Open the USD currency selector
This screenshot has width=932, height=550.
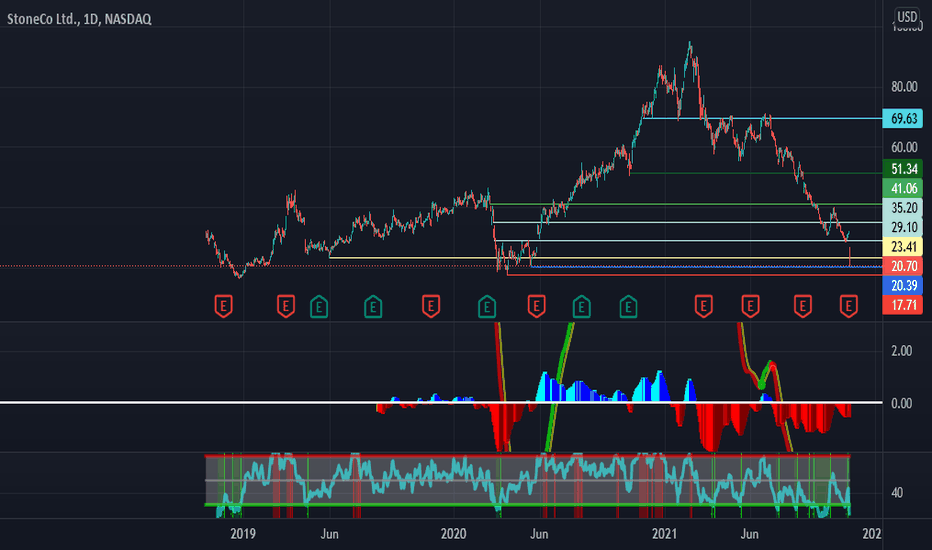click(907, 17)
